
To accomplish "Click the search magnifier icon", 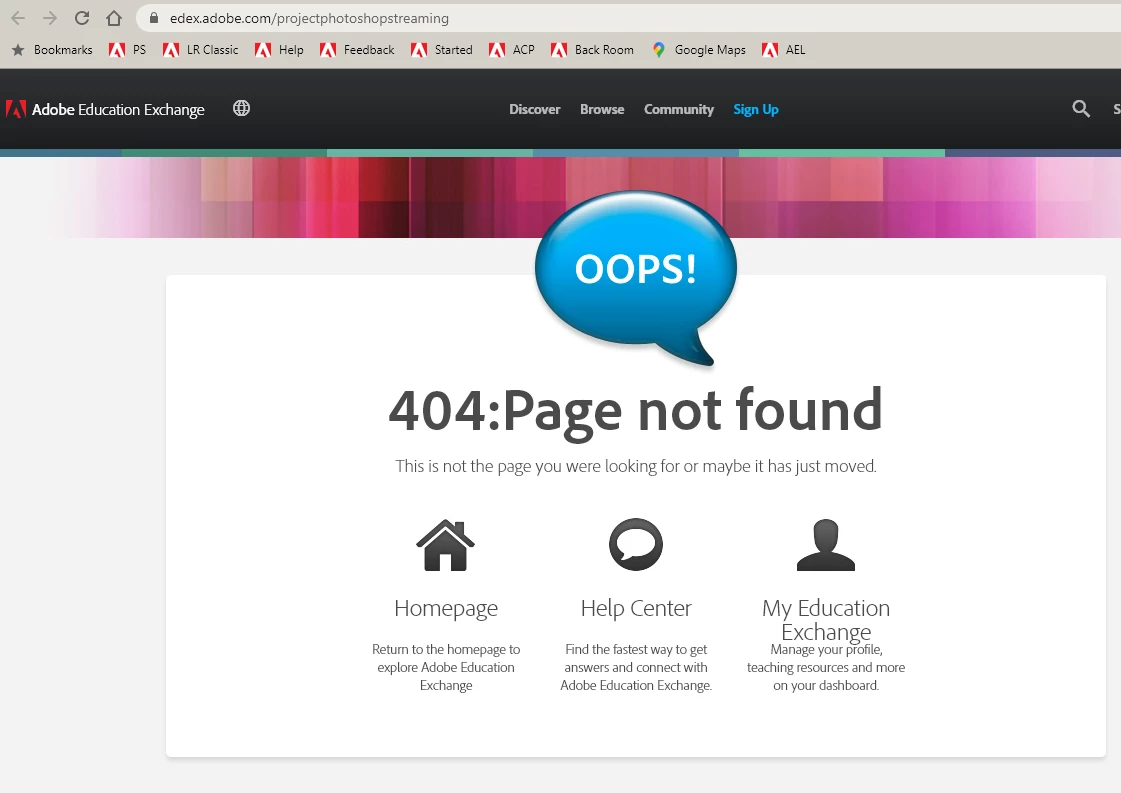I will [1081, 109].
